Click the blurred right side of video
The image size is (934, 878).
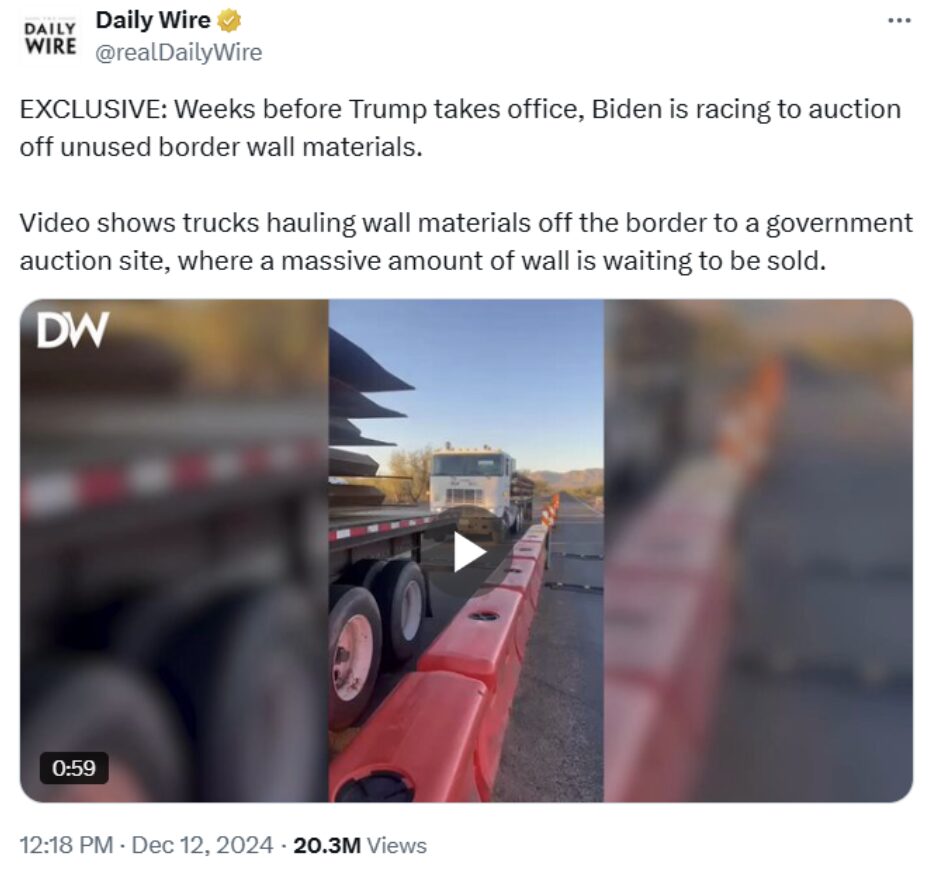coord(758,551)
